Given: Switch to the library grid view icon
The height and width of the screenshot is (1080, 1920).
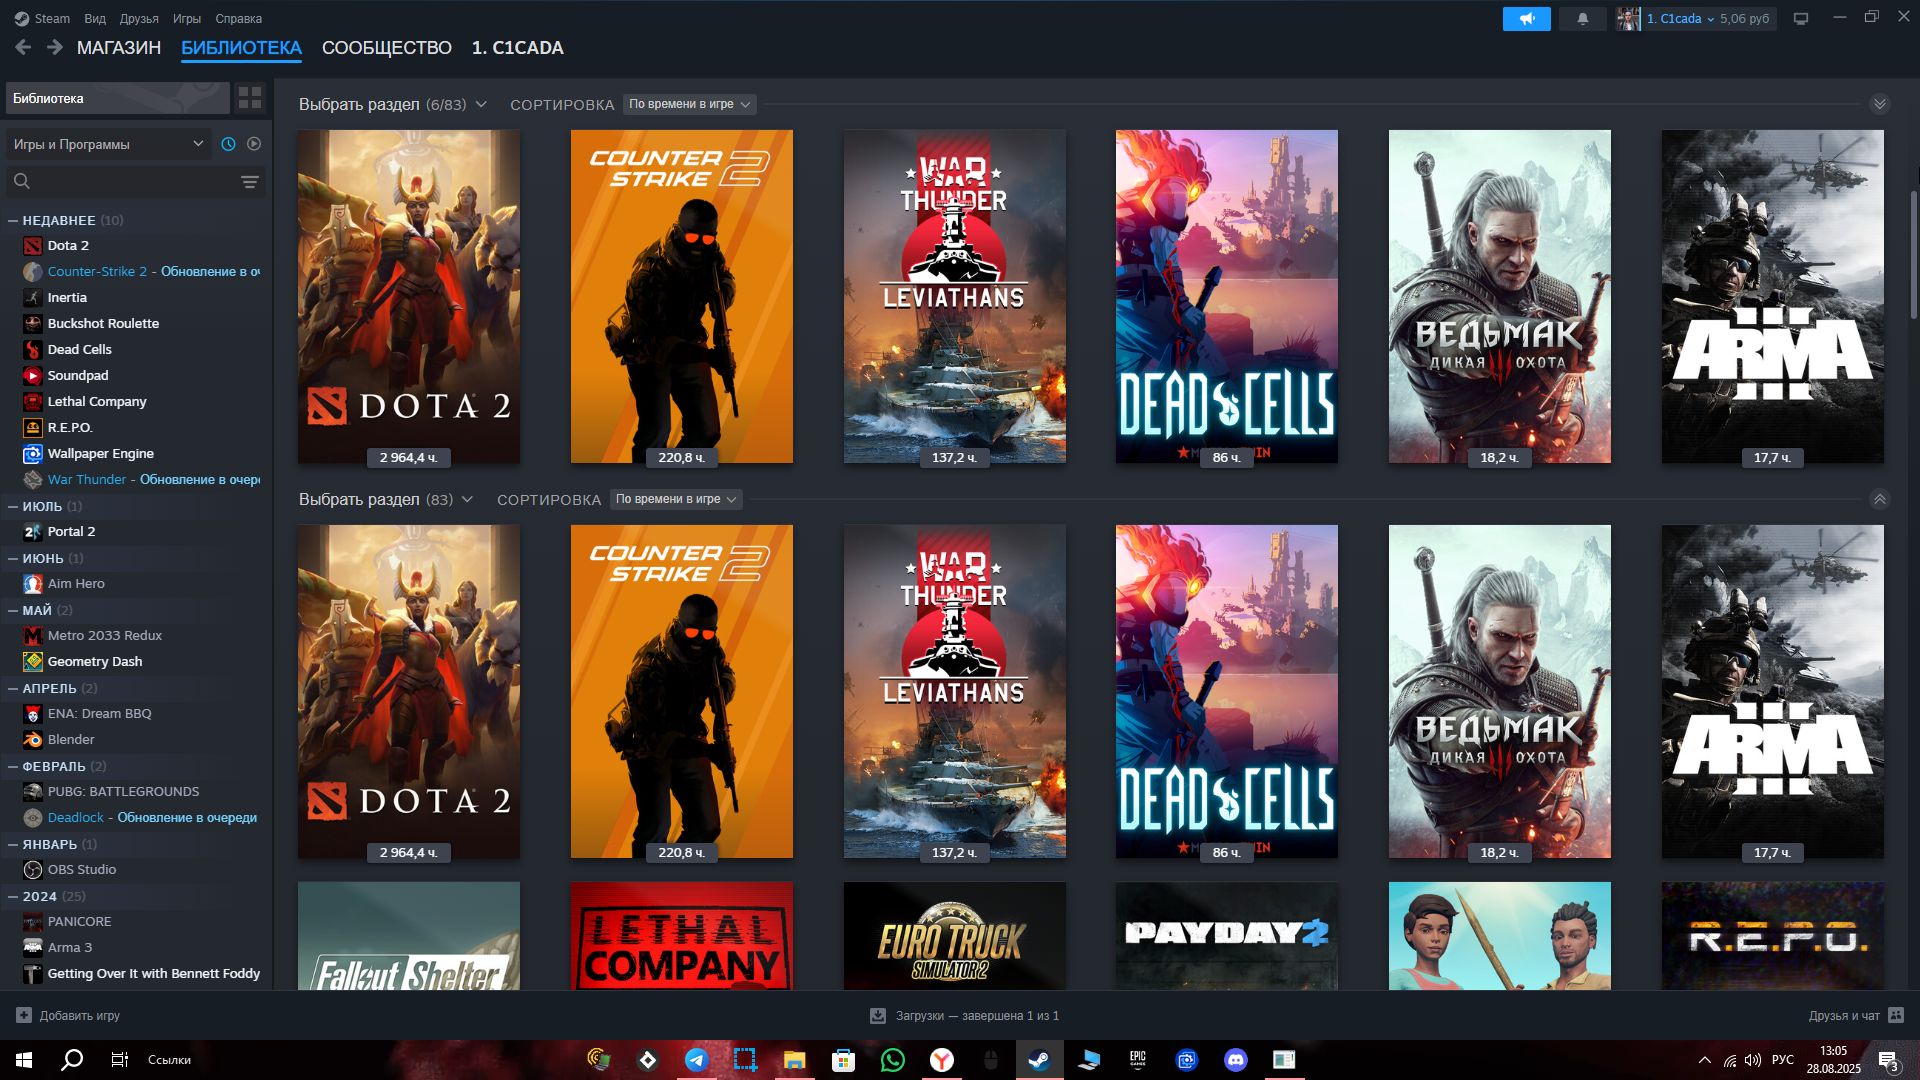Looking at the screenshot, I should coord(250,98).
